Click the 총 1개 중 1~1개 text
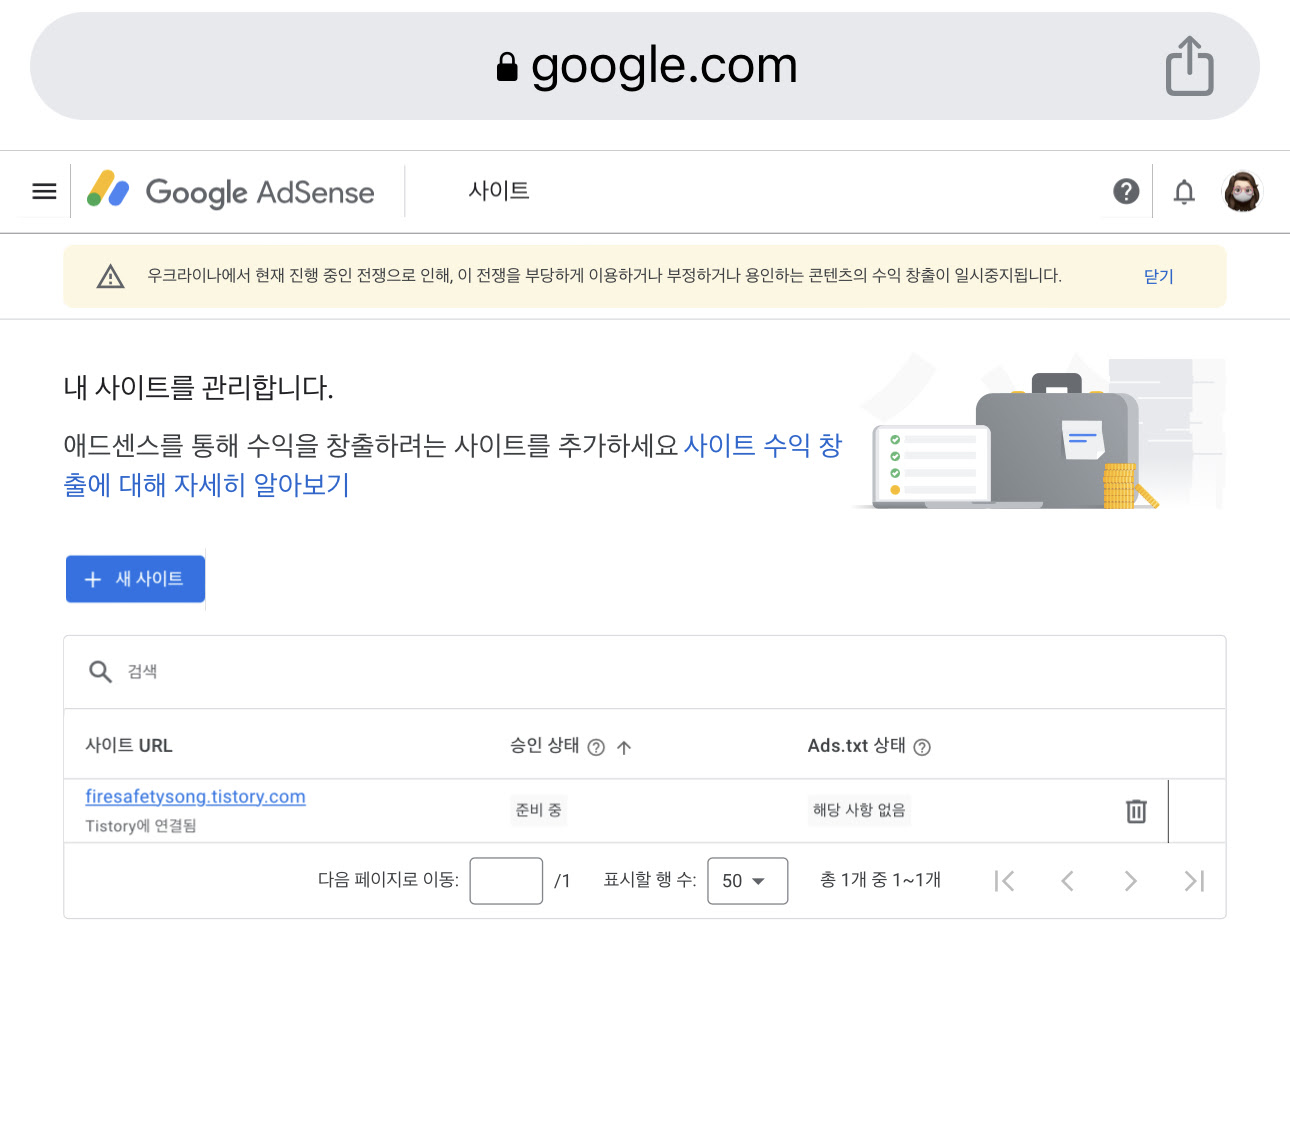Viewport: 1290px width, 1122px height. tap(880, 880)
